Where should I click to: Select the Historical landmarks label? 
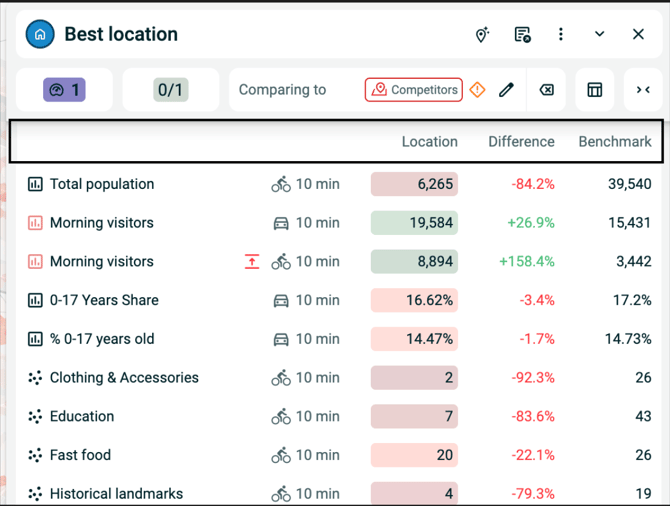coord(116,494)
